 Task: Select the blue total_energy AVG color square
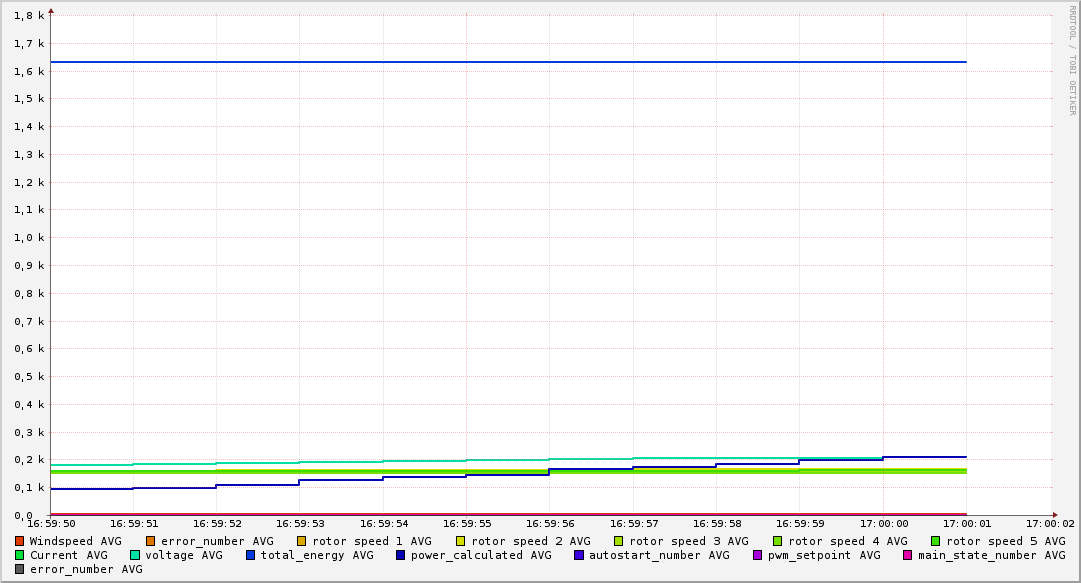pyautogui.click(x=251, y=555)
